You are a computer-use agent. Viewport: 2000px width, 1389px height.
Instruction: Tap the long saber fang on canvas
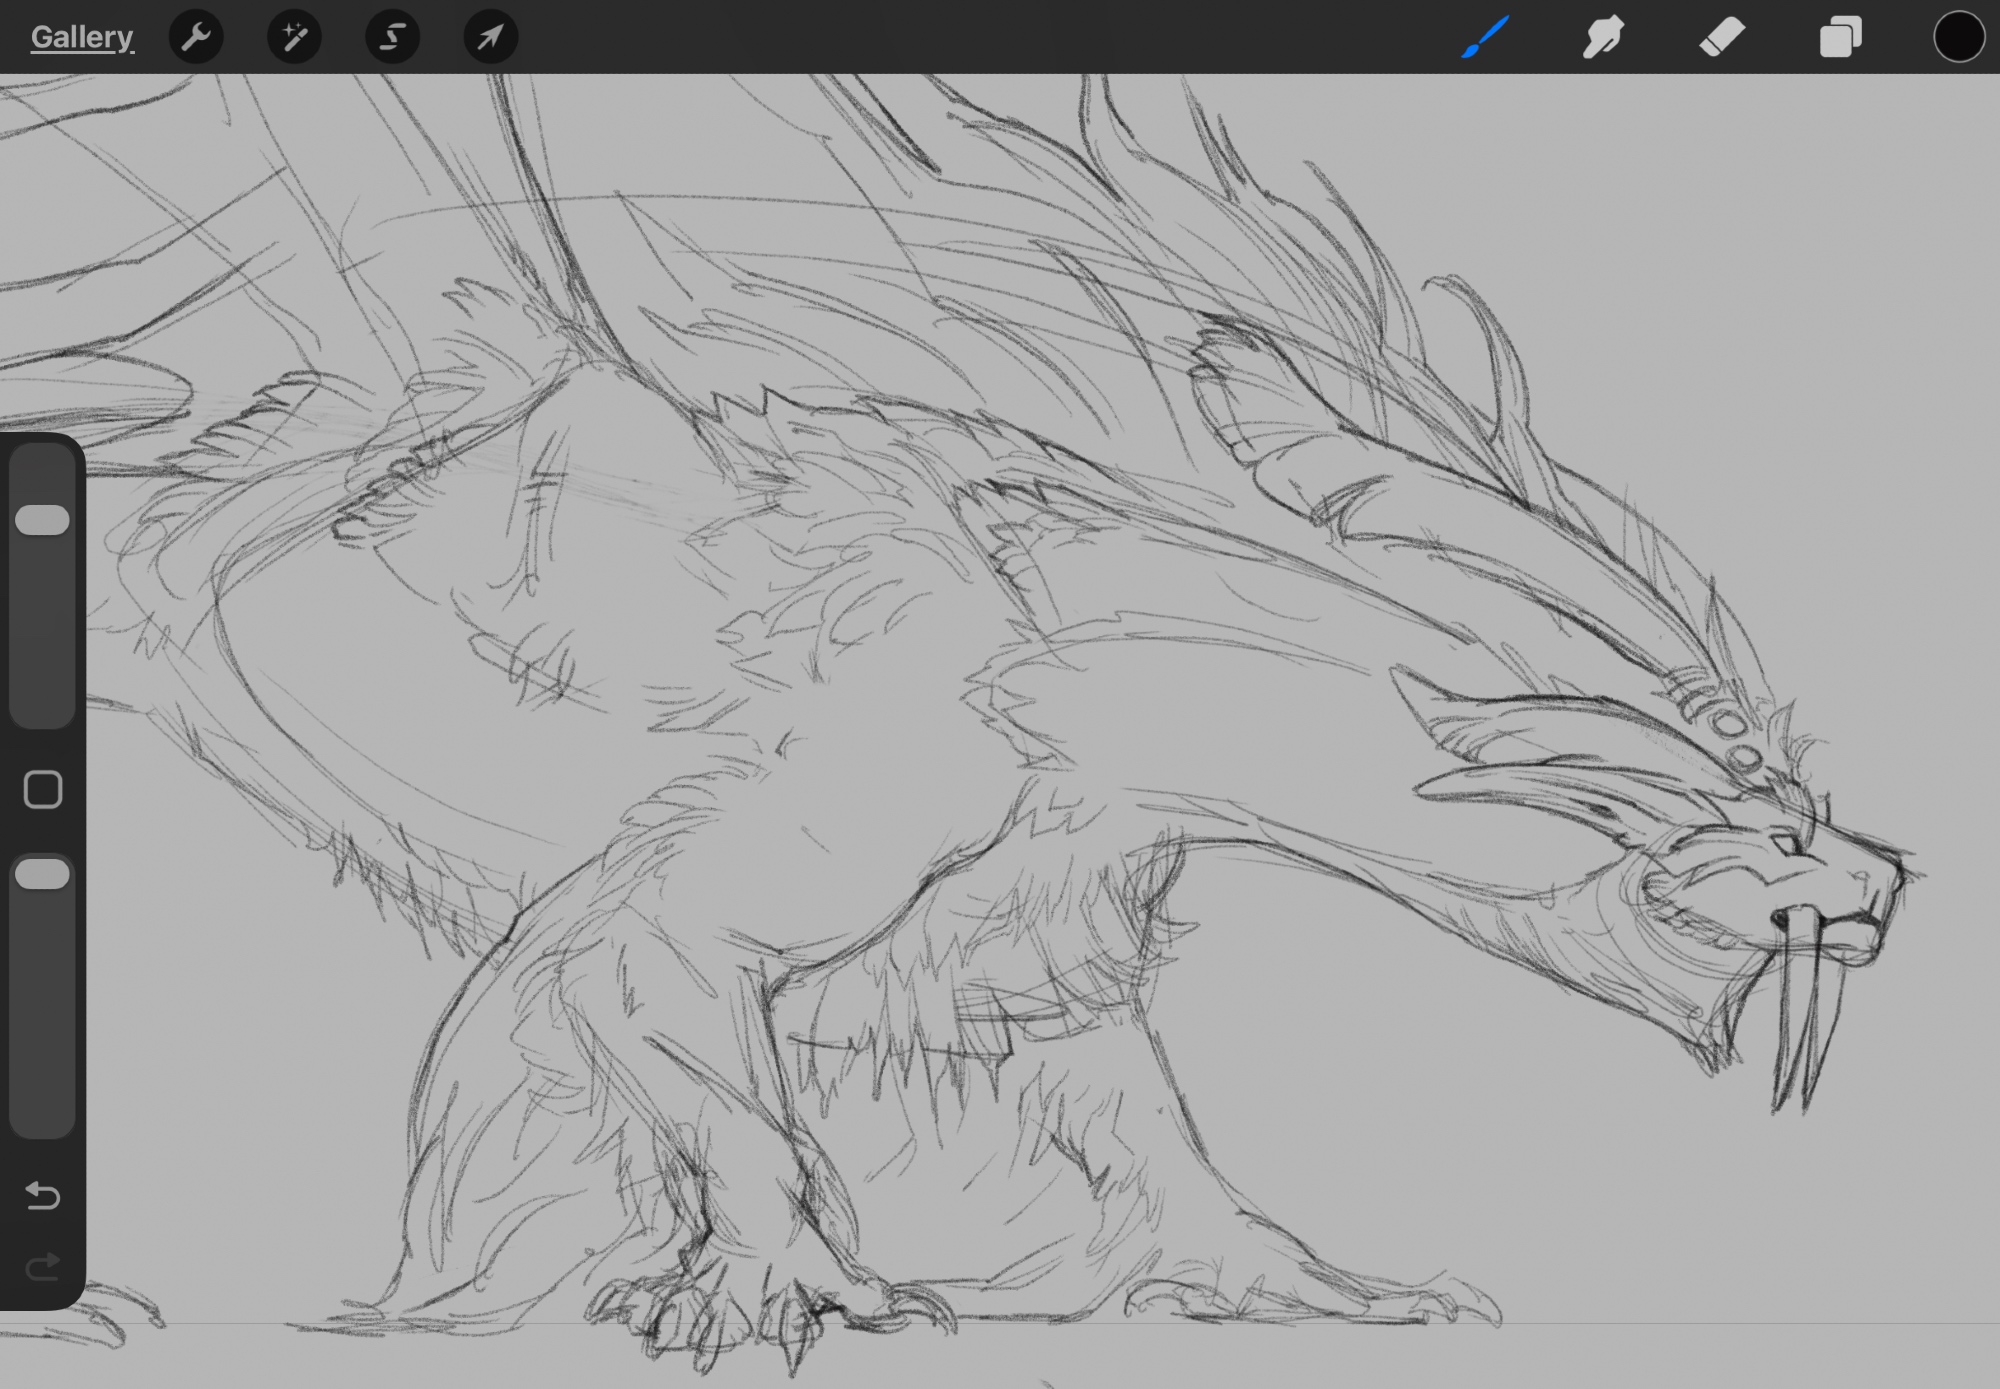(x=1800, y=1010)
